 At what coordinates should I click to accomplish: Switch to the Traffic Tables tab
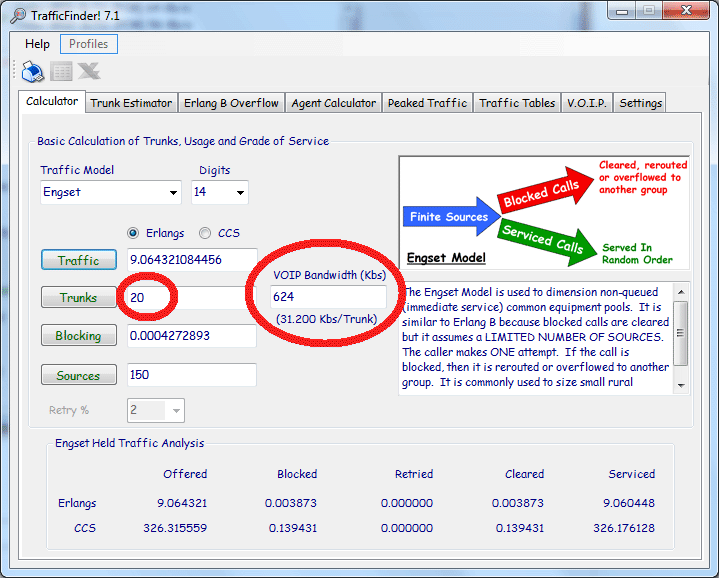point(517,103)
